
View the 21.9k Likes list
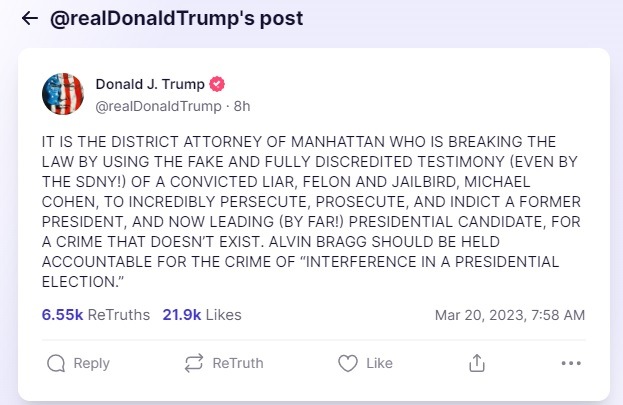tap(200, 315)
